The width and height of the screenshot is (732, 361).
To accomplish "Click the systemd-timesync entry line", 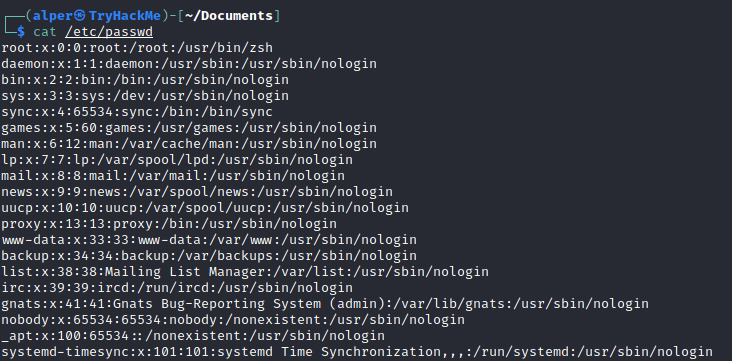I will [357, 352].
